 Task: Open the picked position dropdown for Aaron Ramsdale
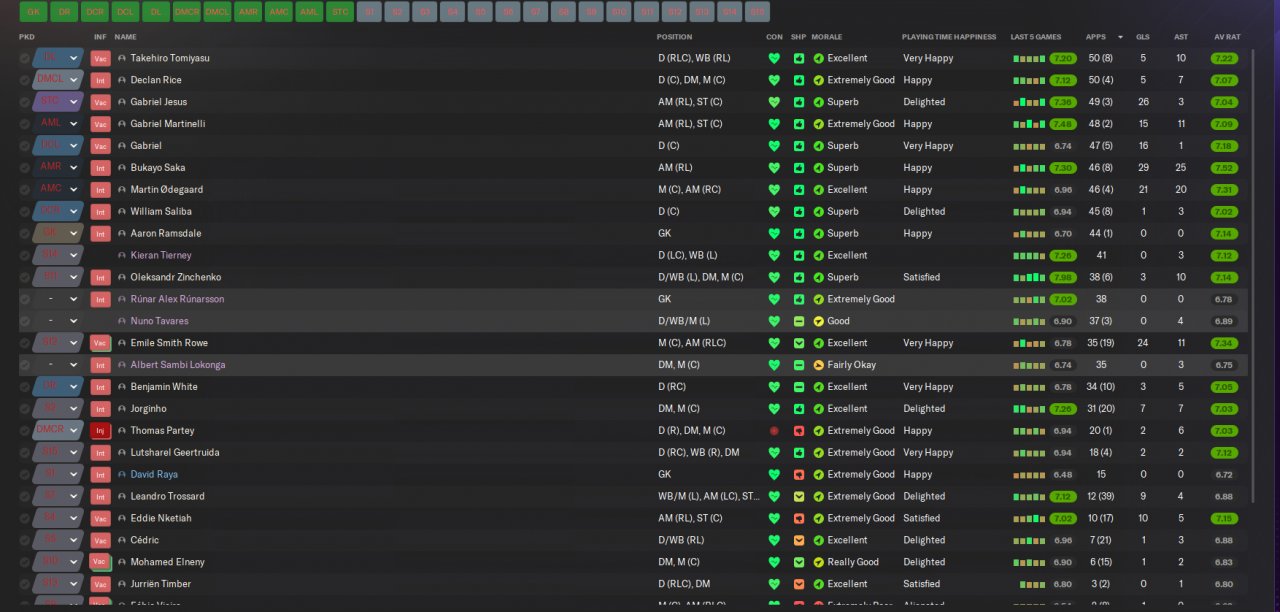click(57, 234)
